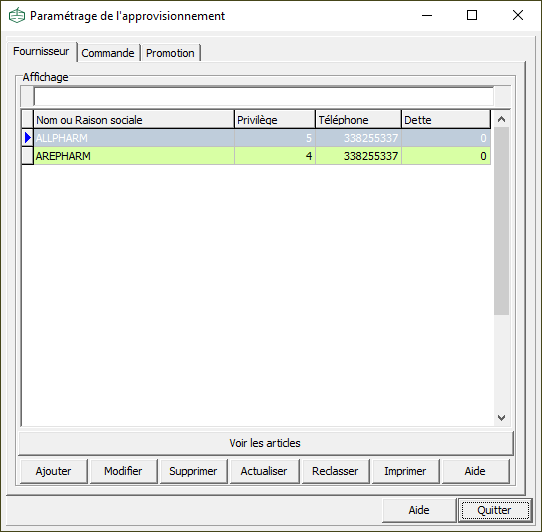Viewport: 542px width, 532px height.
Task: Switch to the Commande tab
Action: click(x=108, y=53)
